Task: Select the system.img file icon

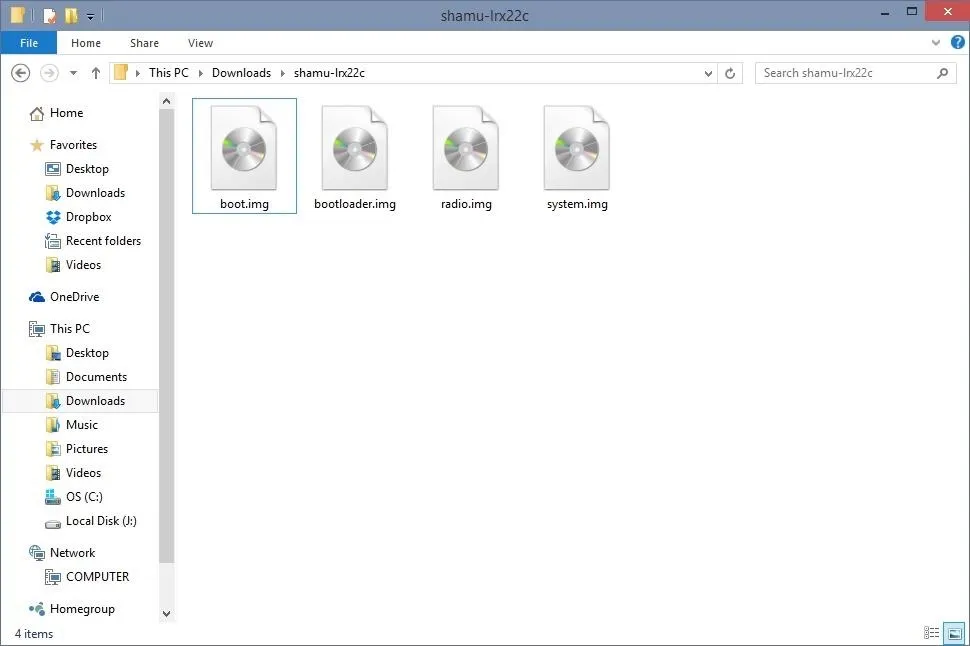Action: click(x=577, y=148)
